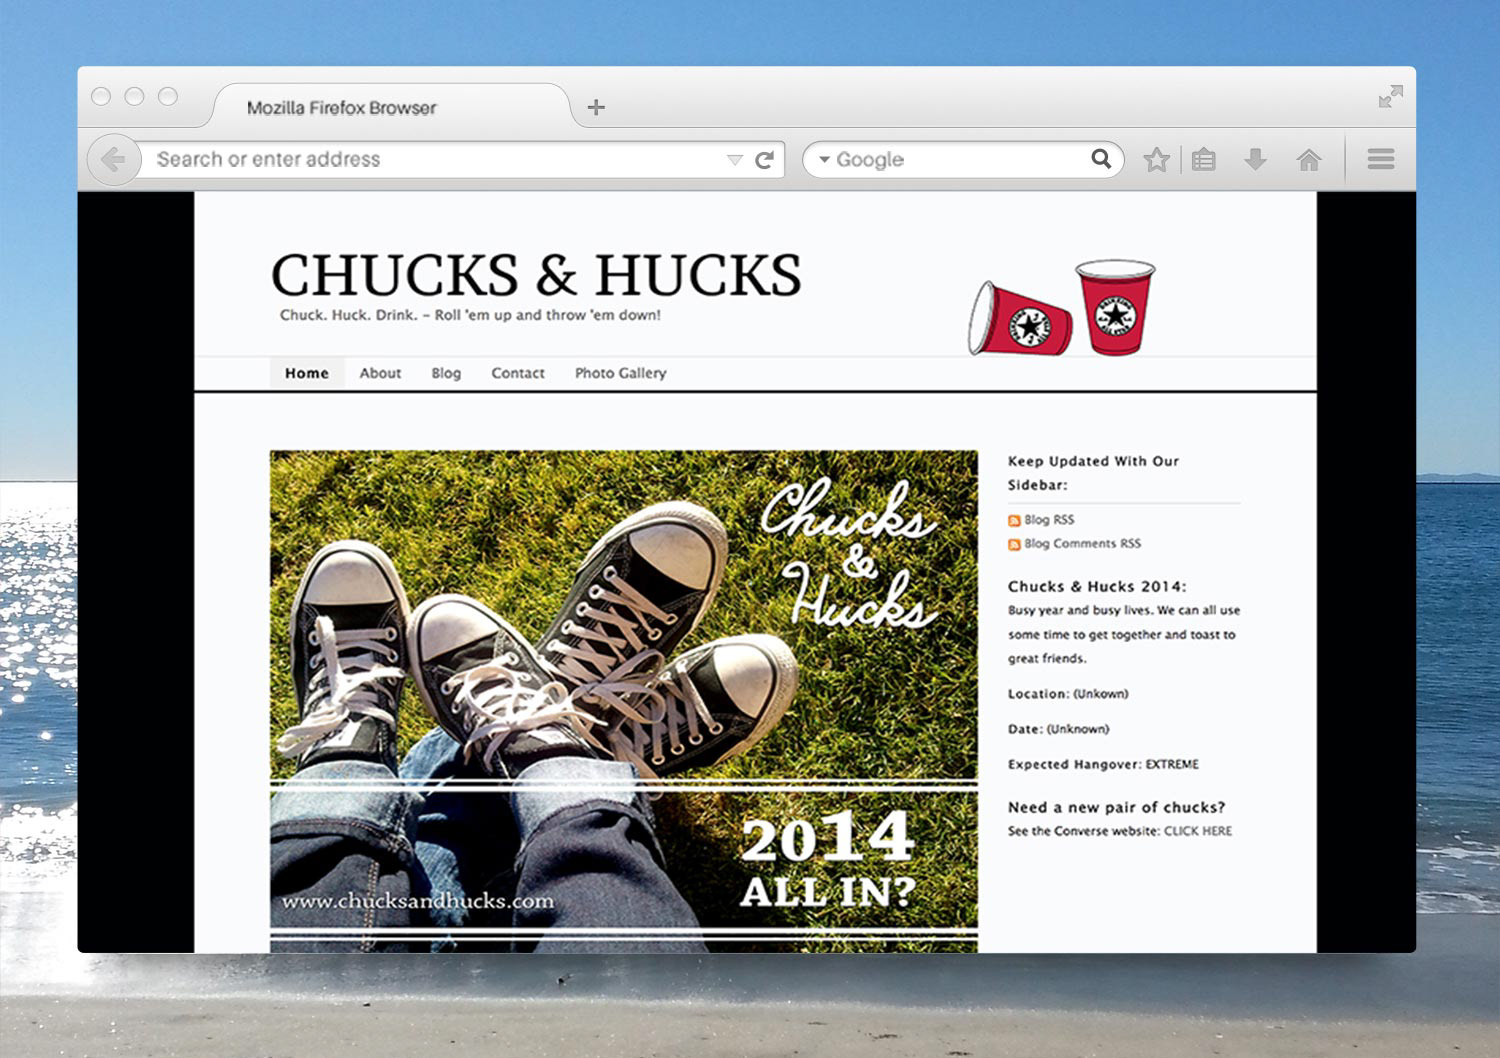Open the Blog Comments RSS link
1500x1058 pixels.
[1081, 544]
